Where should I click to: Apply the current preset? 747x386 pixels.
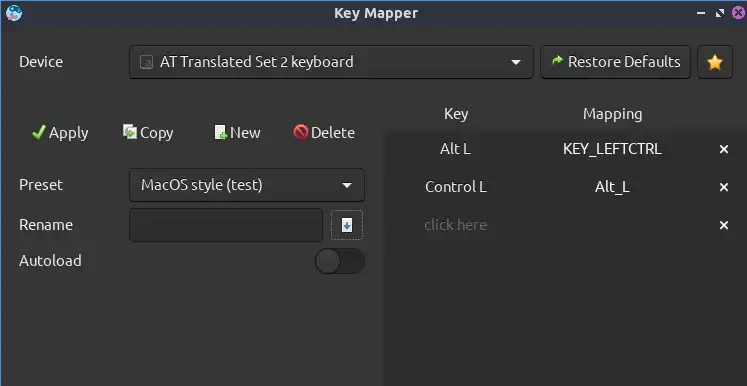click(x=60, y=132)
